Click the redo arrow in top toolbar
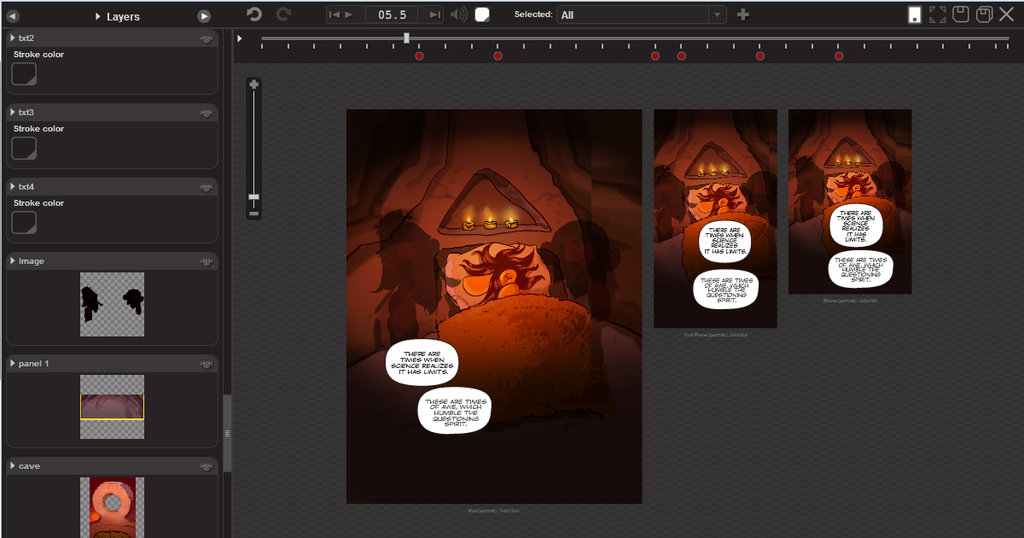 (x=283, y=14)
